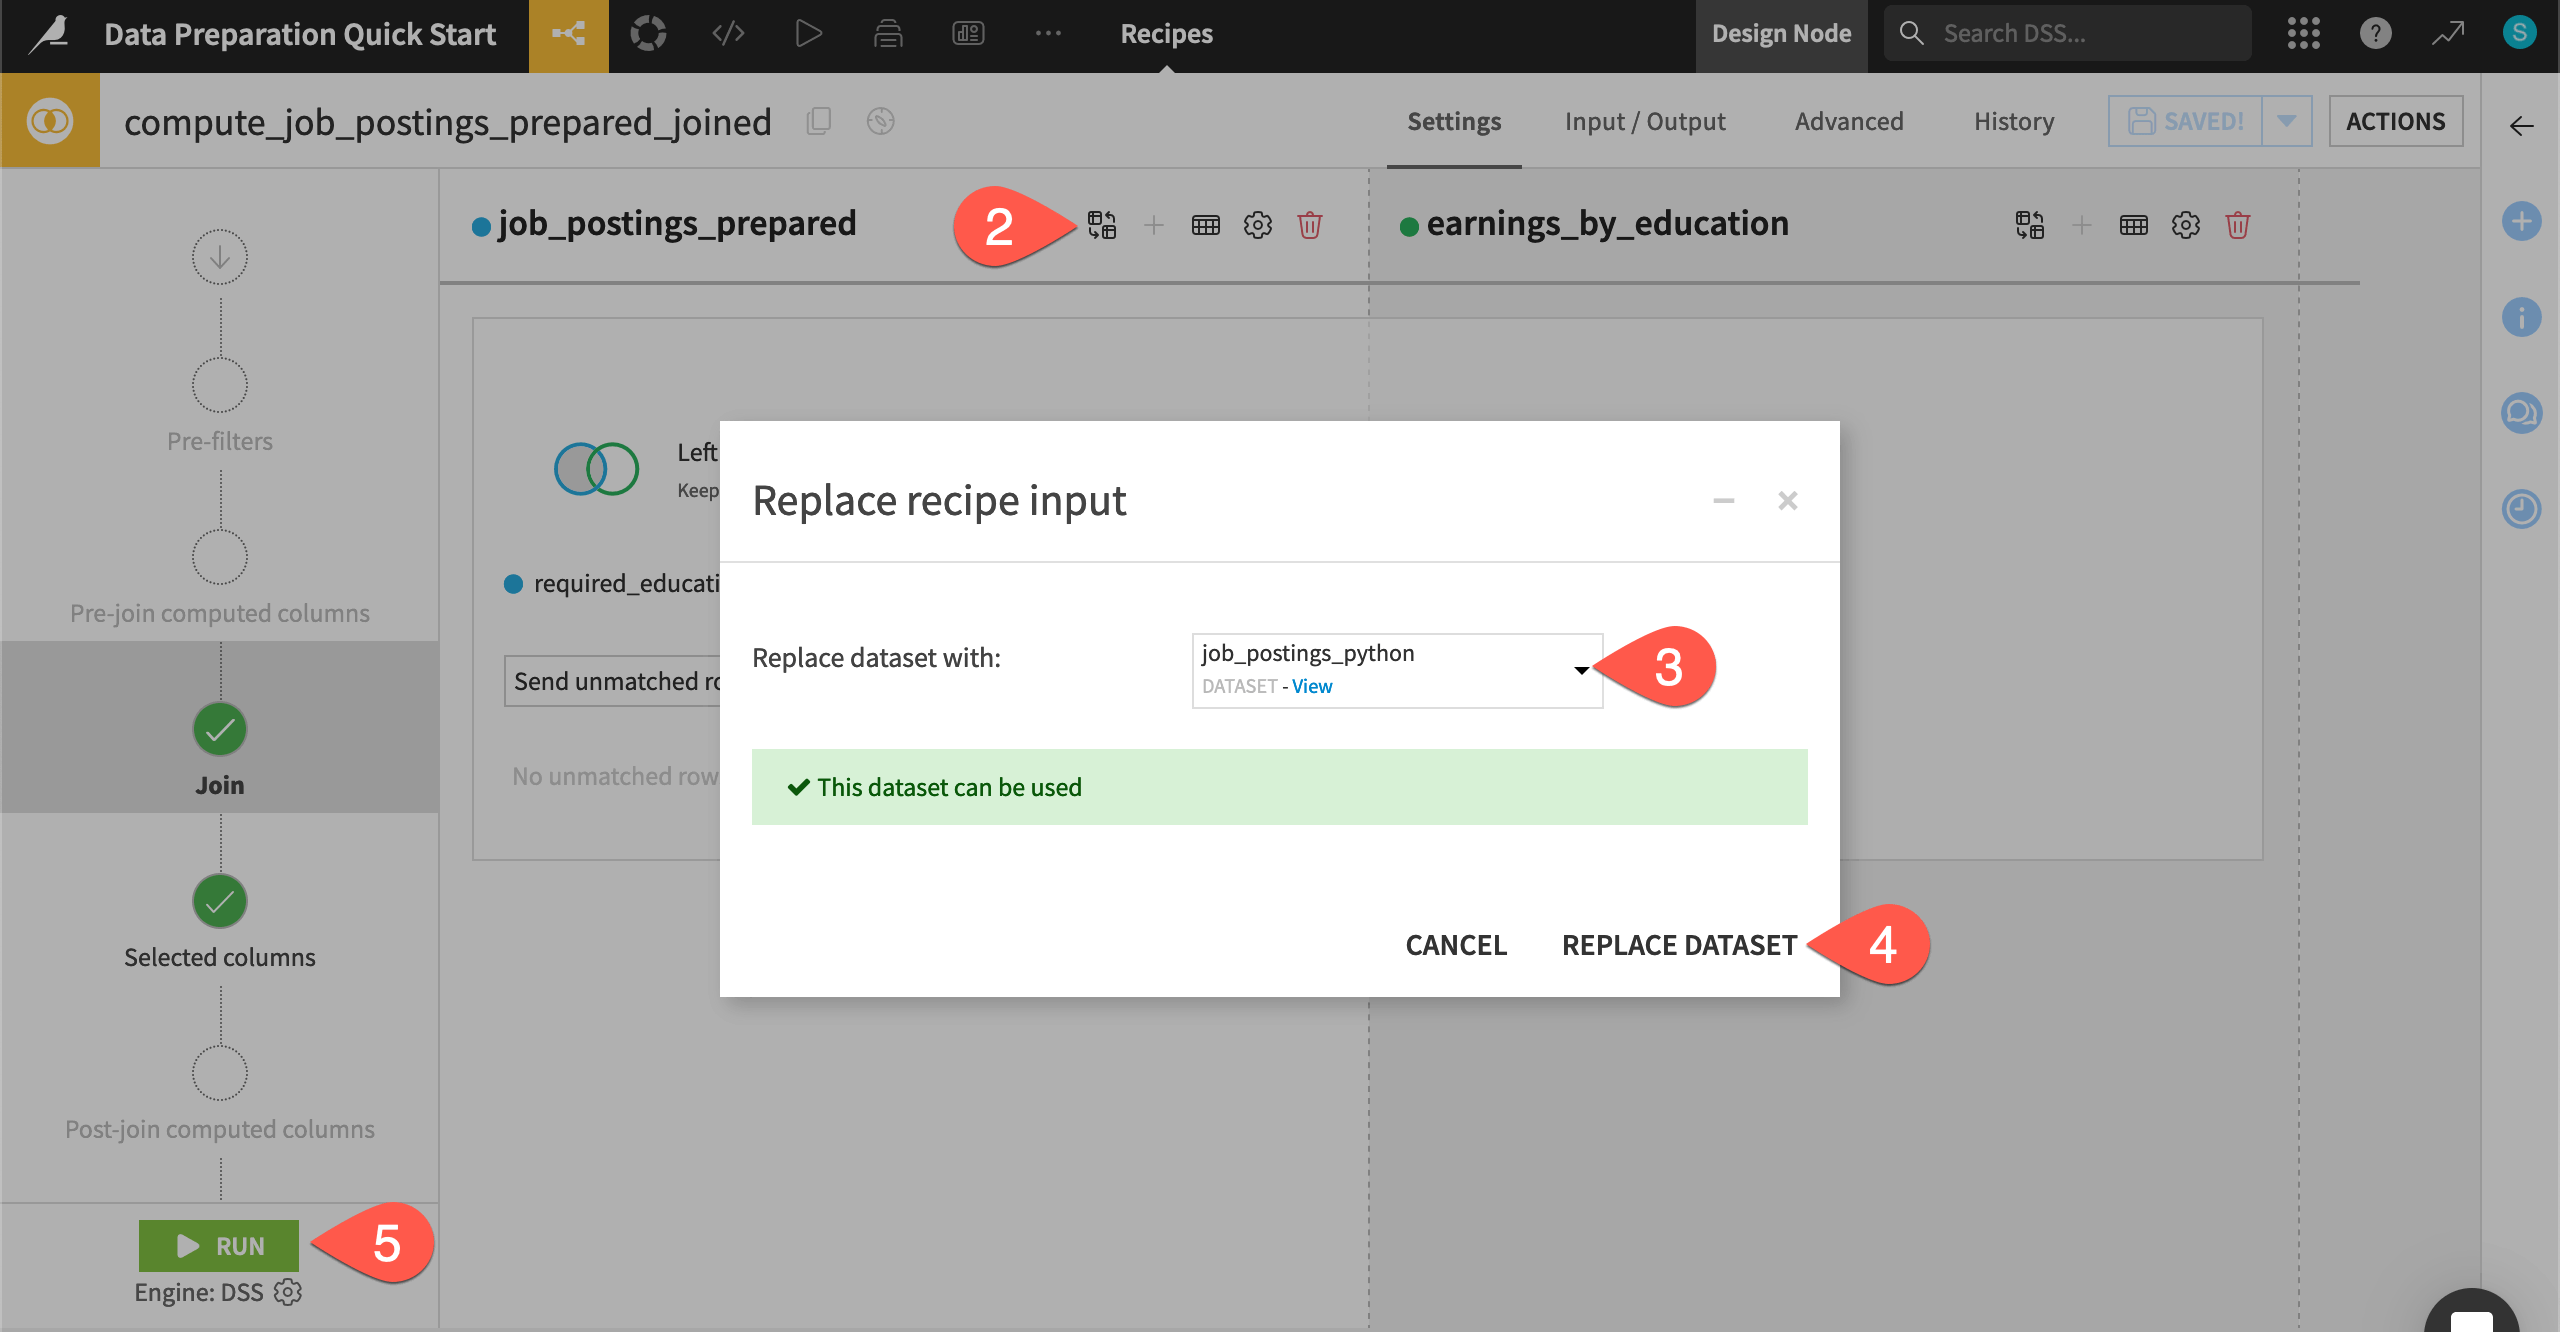Switch to Input / Output tab
Screen dimensions: 2560x1332
tap(1644, 121)
